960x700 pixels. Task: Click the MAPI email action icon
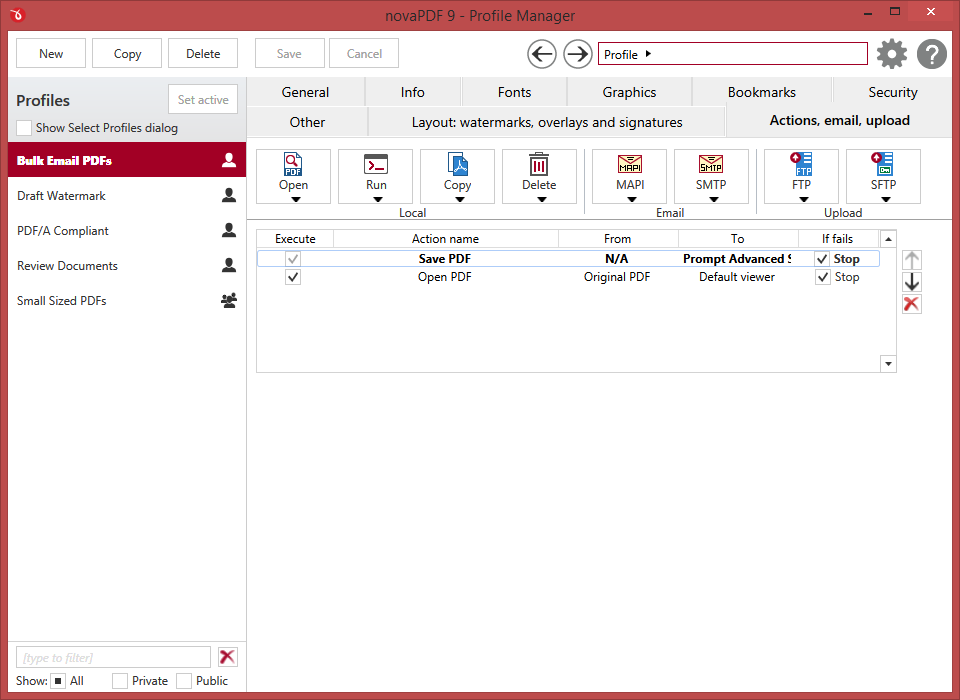(629, 166)
